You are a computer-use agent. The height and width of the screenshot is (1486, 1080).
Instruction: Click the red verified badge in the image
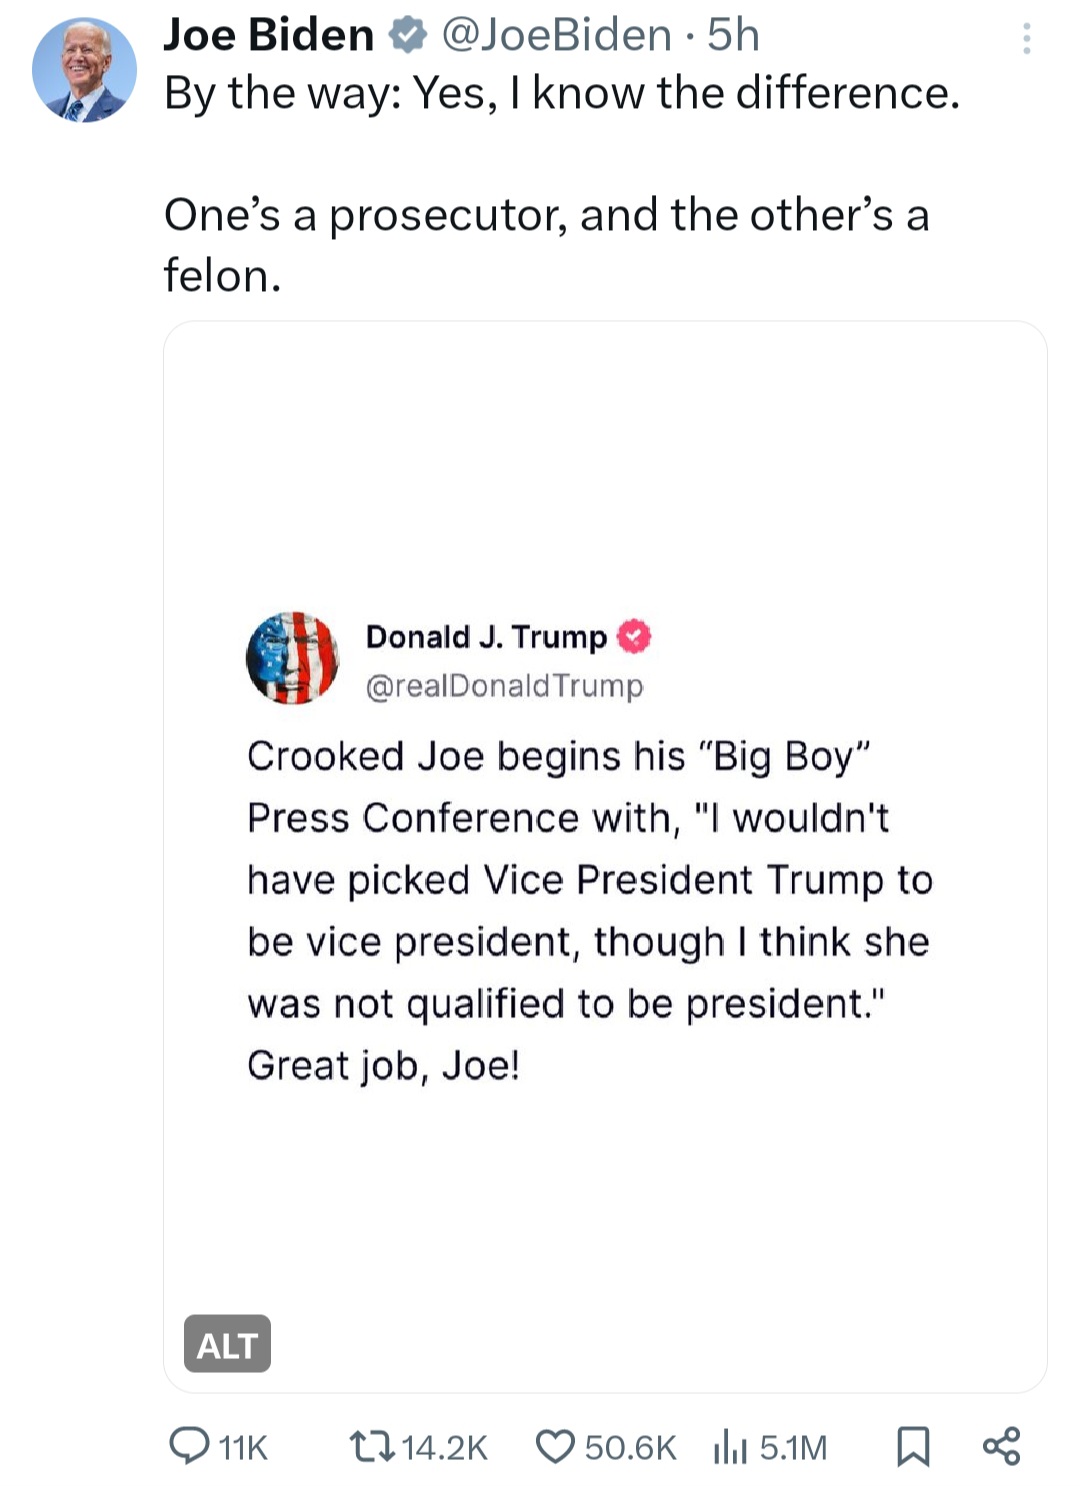pyautogui.click(x=634, y=636)
